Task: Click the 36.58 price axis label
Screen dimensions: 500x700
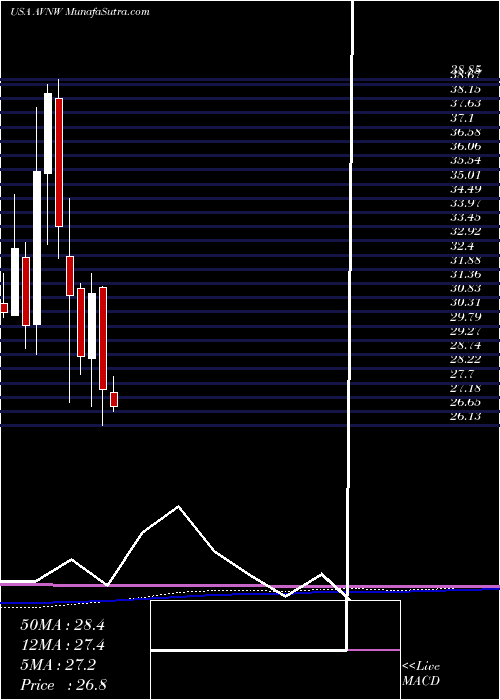Action: (466, 133)
